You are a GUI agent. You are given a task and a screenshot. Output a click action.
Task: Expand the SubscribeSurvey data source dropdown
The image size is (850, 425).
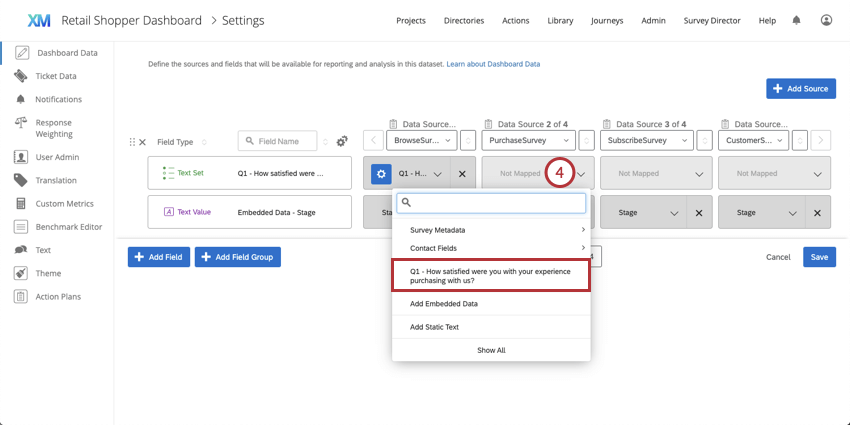pyautogui.click(x=646, y=141)
